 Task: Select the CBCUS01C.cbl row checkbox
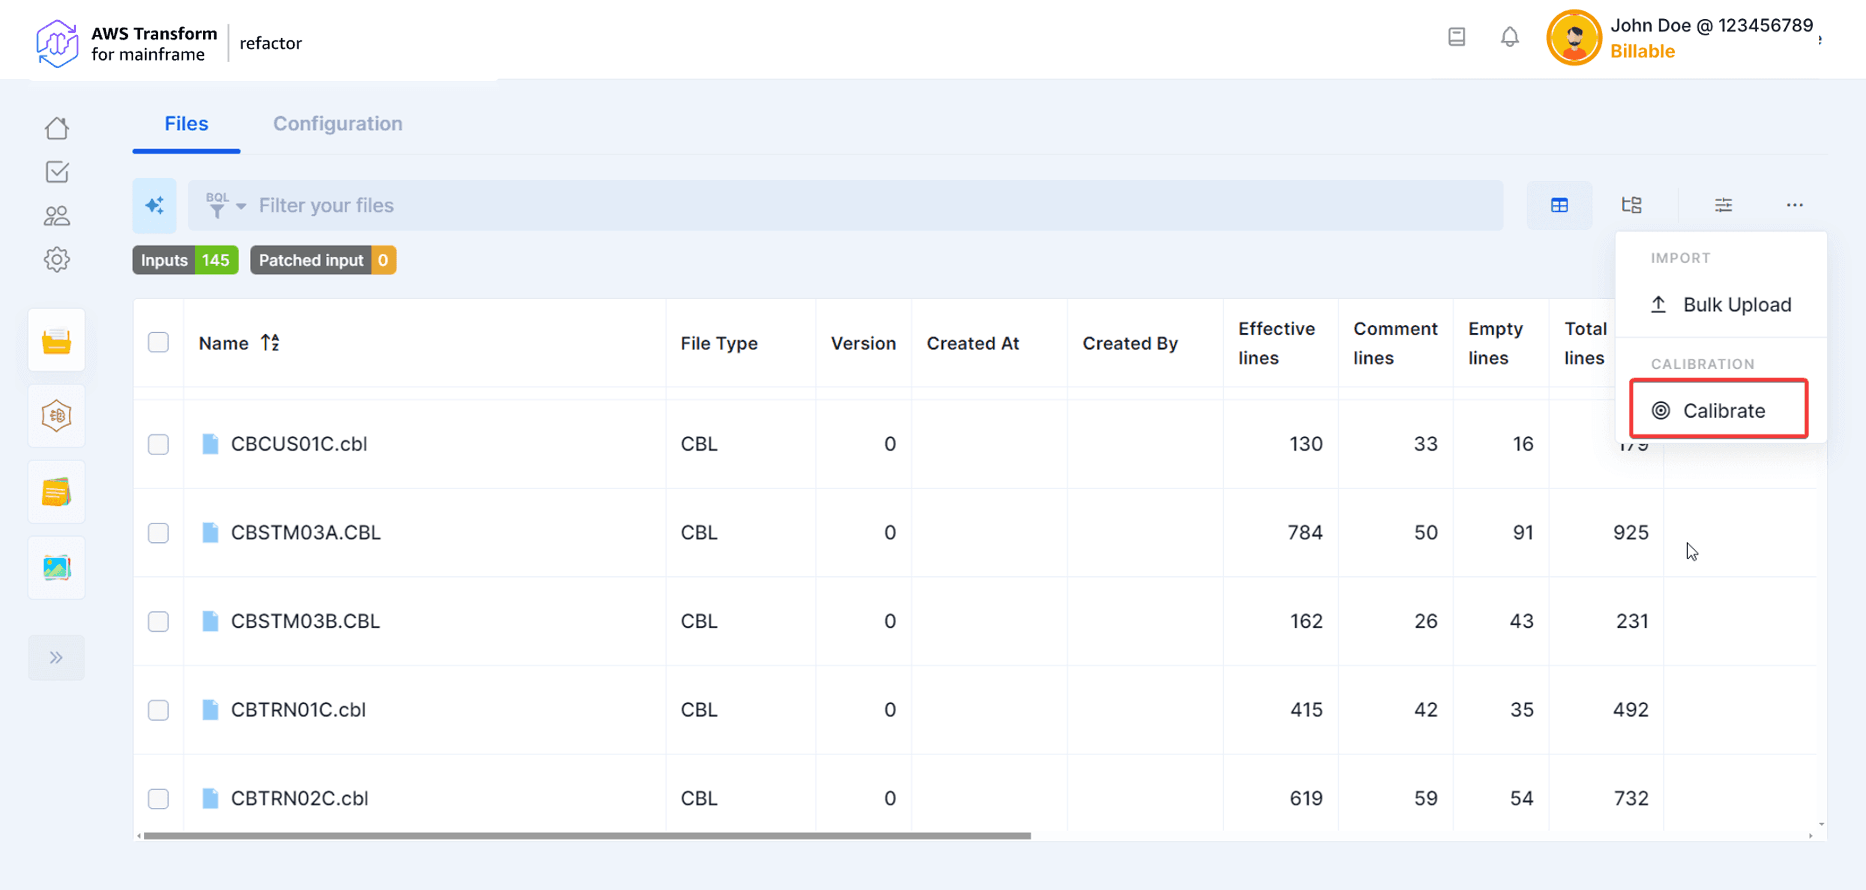pyautogui.click(x=159, y=444)
